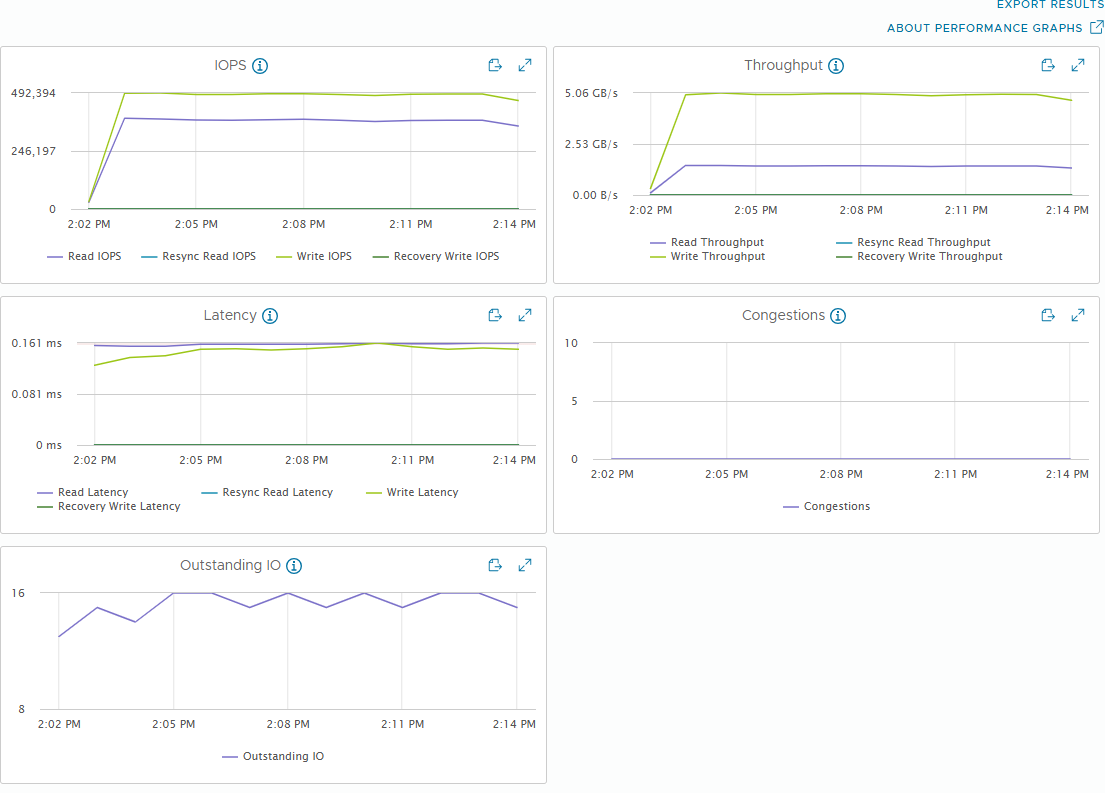Click the Congestions info icon

pos(838,316)
